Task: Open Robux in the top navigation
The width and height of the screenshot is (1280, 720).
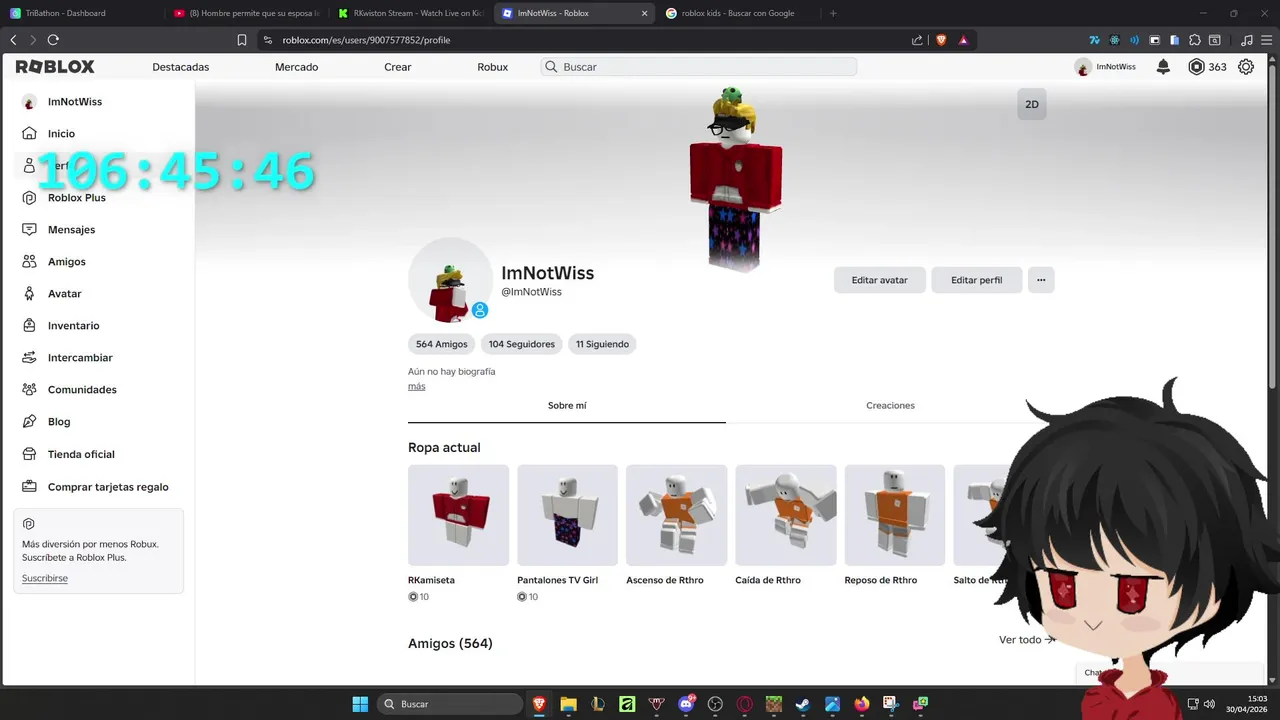Action: pos(493,67)
